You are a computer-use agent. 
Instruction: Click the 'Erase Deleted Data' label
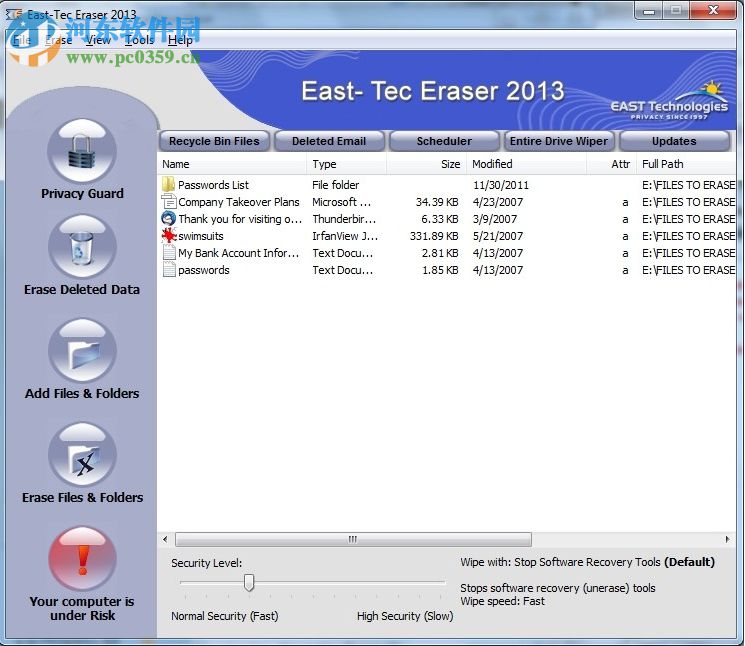pyautogui.click(x=82, y=289)
